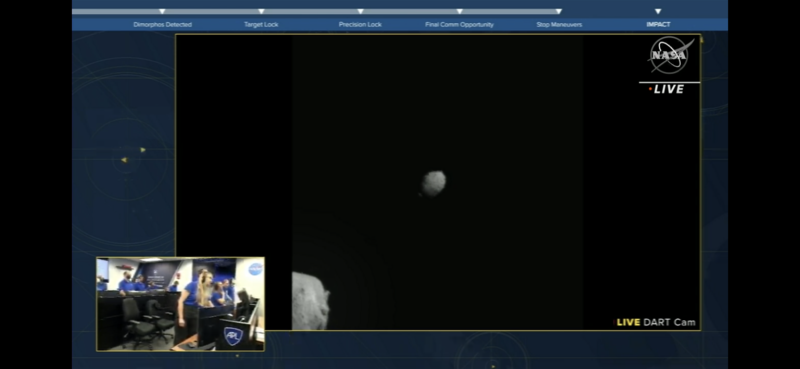Screen dimensions: 800x369
Task: Select the IMPACT label
Action: pyautogui.click(x=658, y=24)
